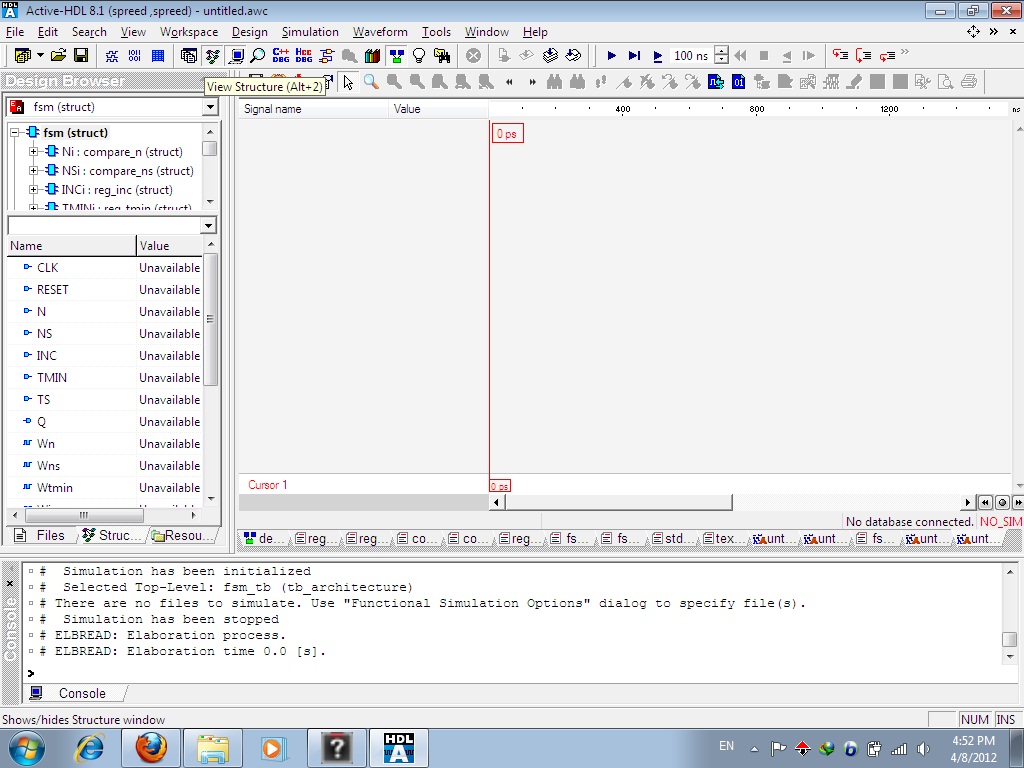Click the magnifier icon in main toolbar
The width and height of the screenshot is (1024, 768).
coord(258,56)
